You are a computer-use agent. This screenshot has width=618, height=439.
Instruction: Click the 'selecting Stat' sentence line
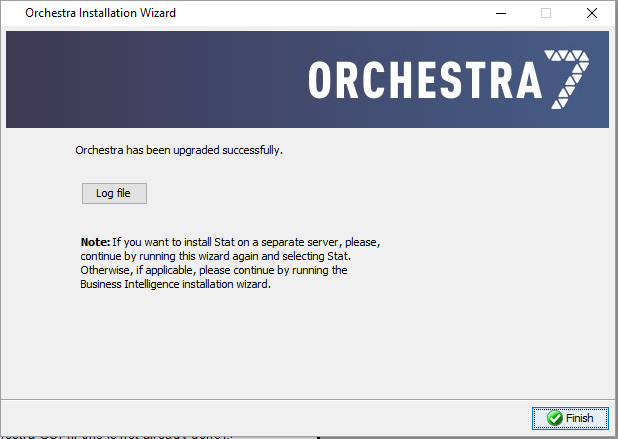point(216,256)
